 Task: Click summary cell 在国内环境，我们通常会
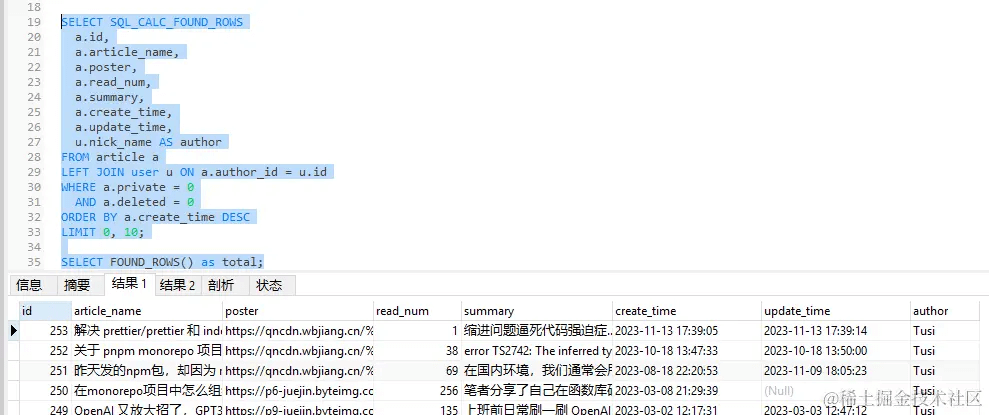(x=537, y=371)
